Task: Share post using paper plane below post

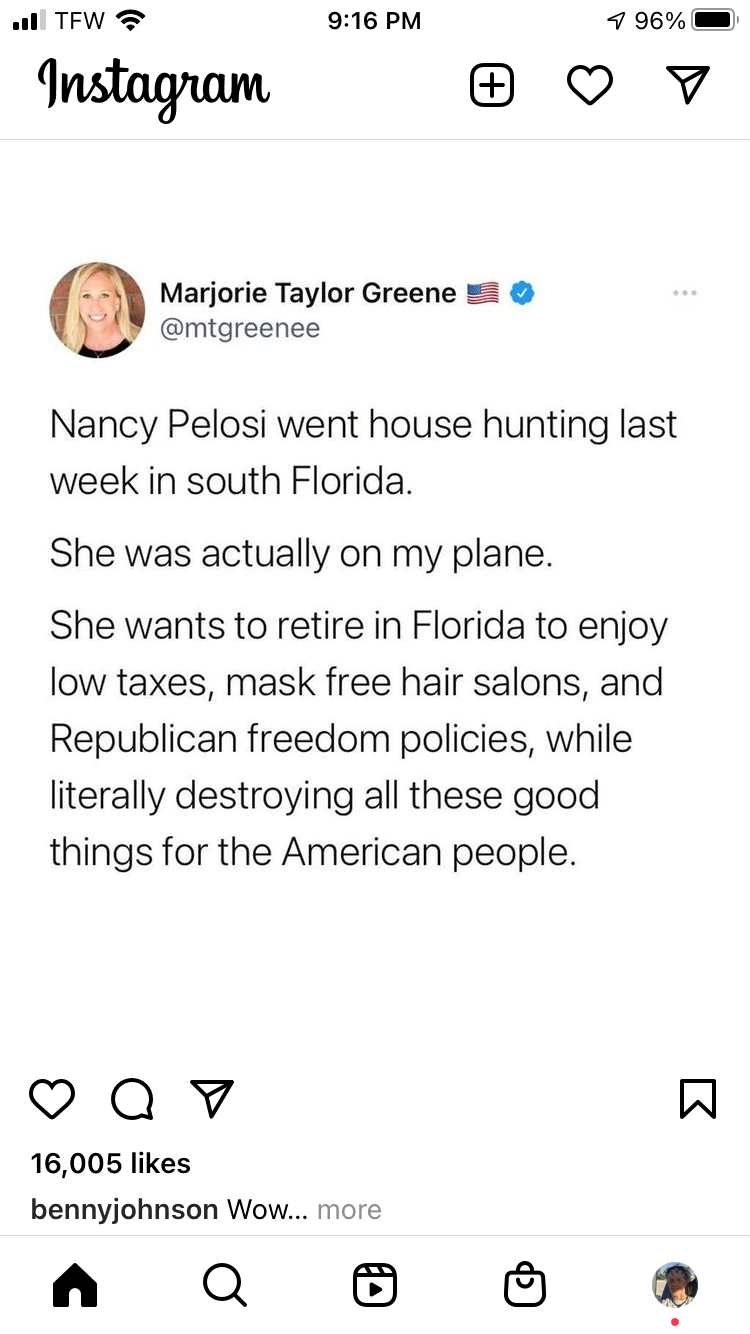Action: click(212, 1098)
